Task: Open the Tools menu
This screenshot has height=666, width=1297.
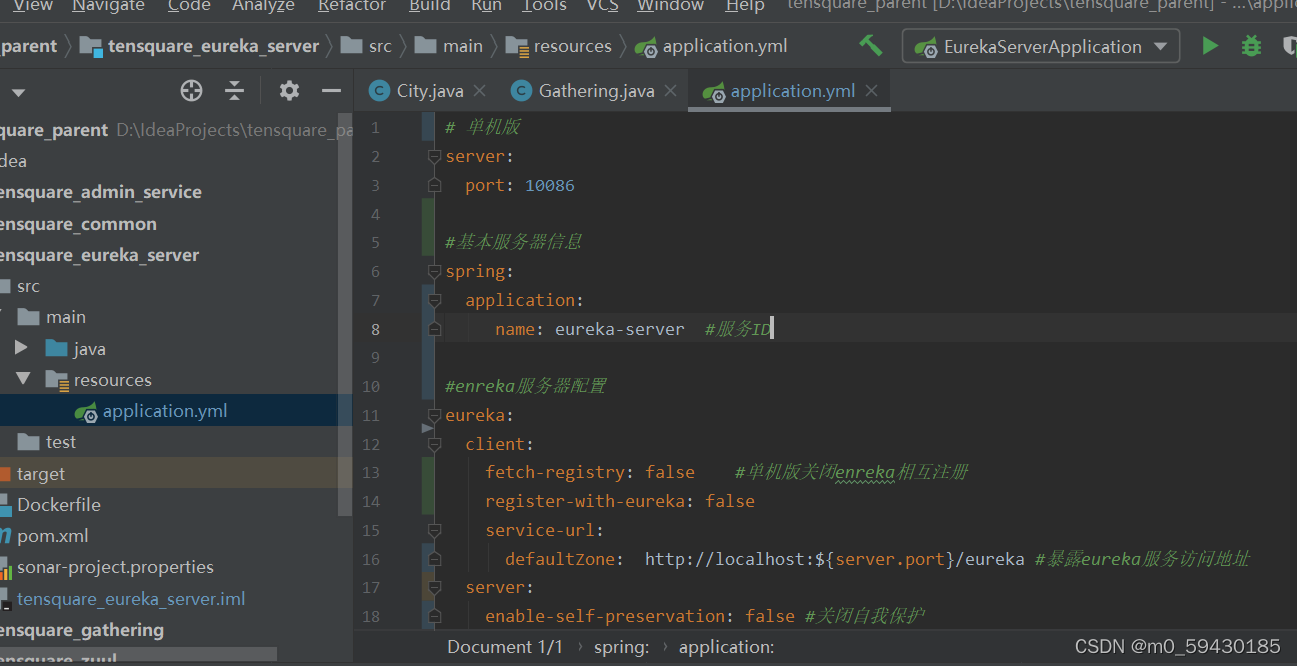Action: point(544,6)
